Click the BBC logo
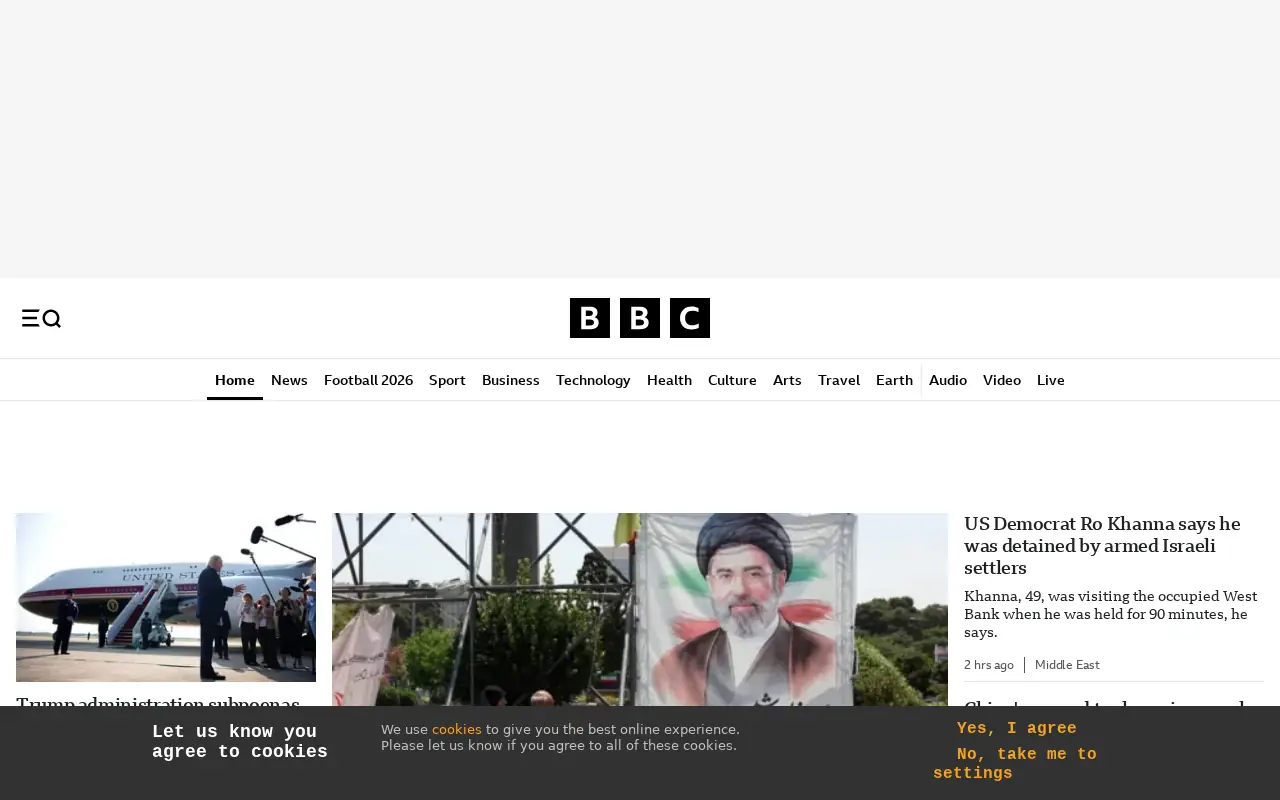Screen dimensions: 1280x800 coord(640,318)
